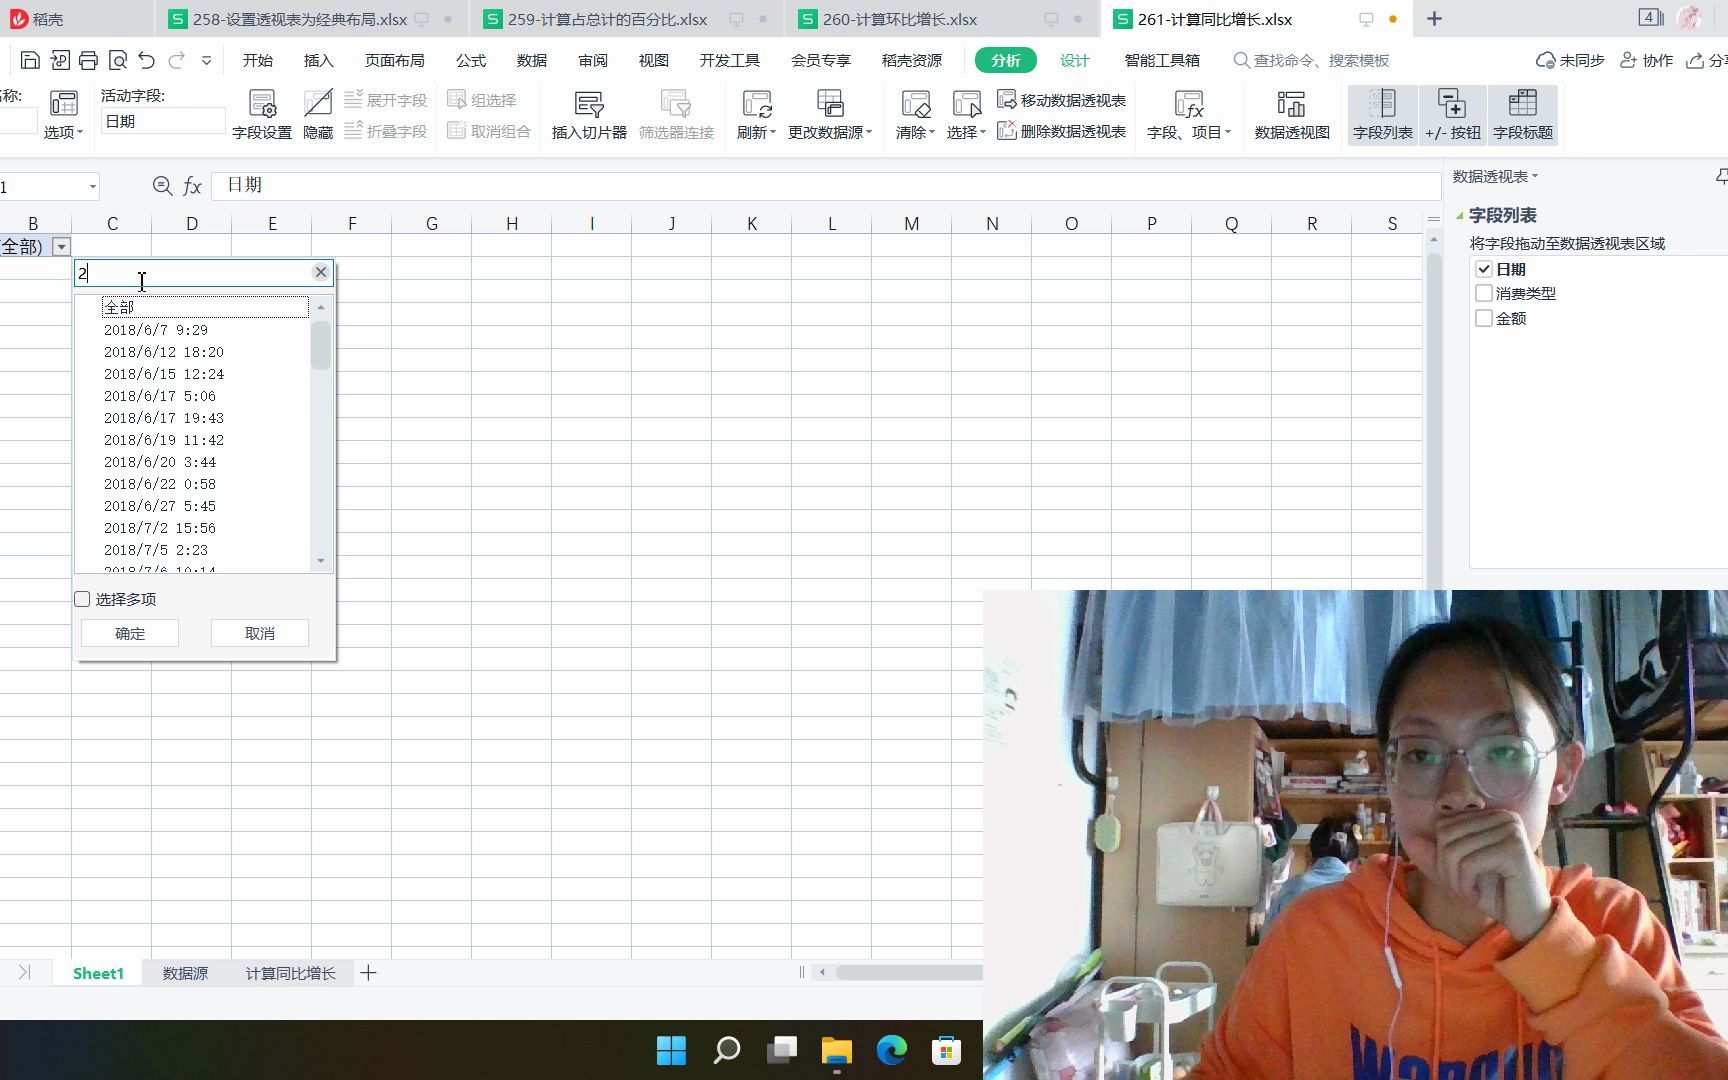Enable 选择多项 select multiple items checkbox
Image resolution: width=1728 pixels, height=1080 pixels.
coord(83,599)
